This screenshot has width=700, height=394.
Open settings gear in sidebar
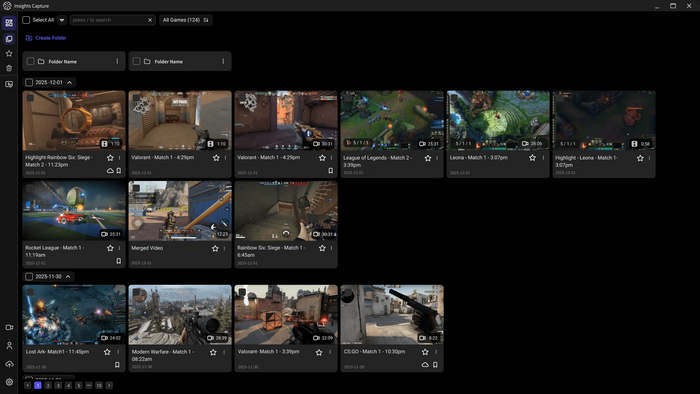(9, 382)
